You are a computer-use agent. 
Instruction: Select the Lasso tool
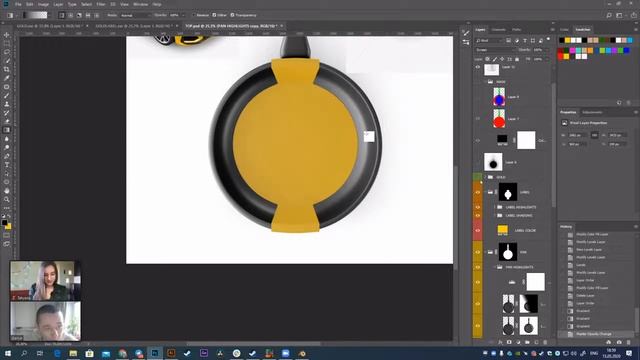pyautogui.click(x=7, y=52)
